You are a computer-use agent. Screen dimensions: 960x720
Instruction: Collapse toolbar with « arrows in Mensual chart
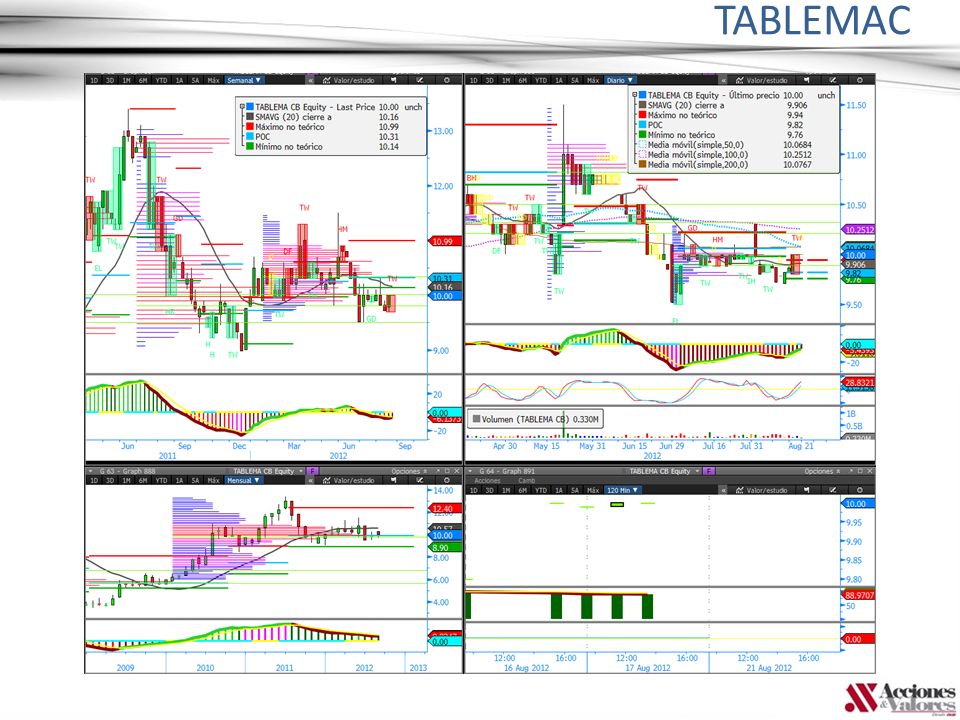(x=310, y=481)
